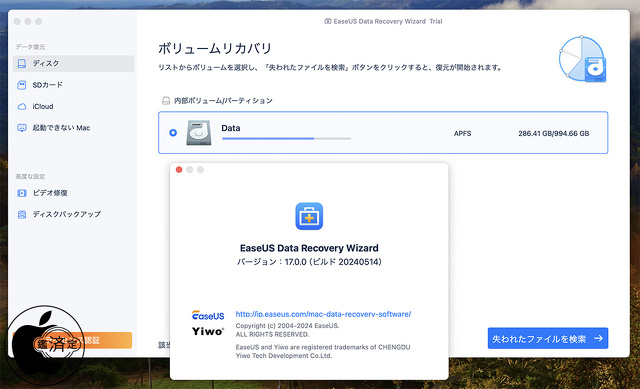
Task: Click the ボリュームリカバリ heading
Action: [x=215, y=49]
